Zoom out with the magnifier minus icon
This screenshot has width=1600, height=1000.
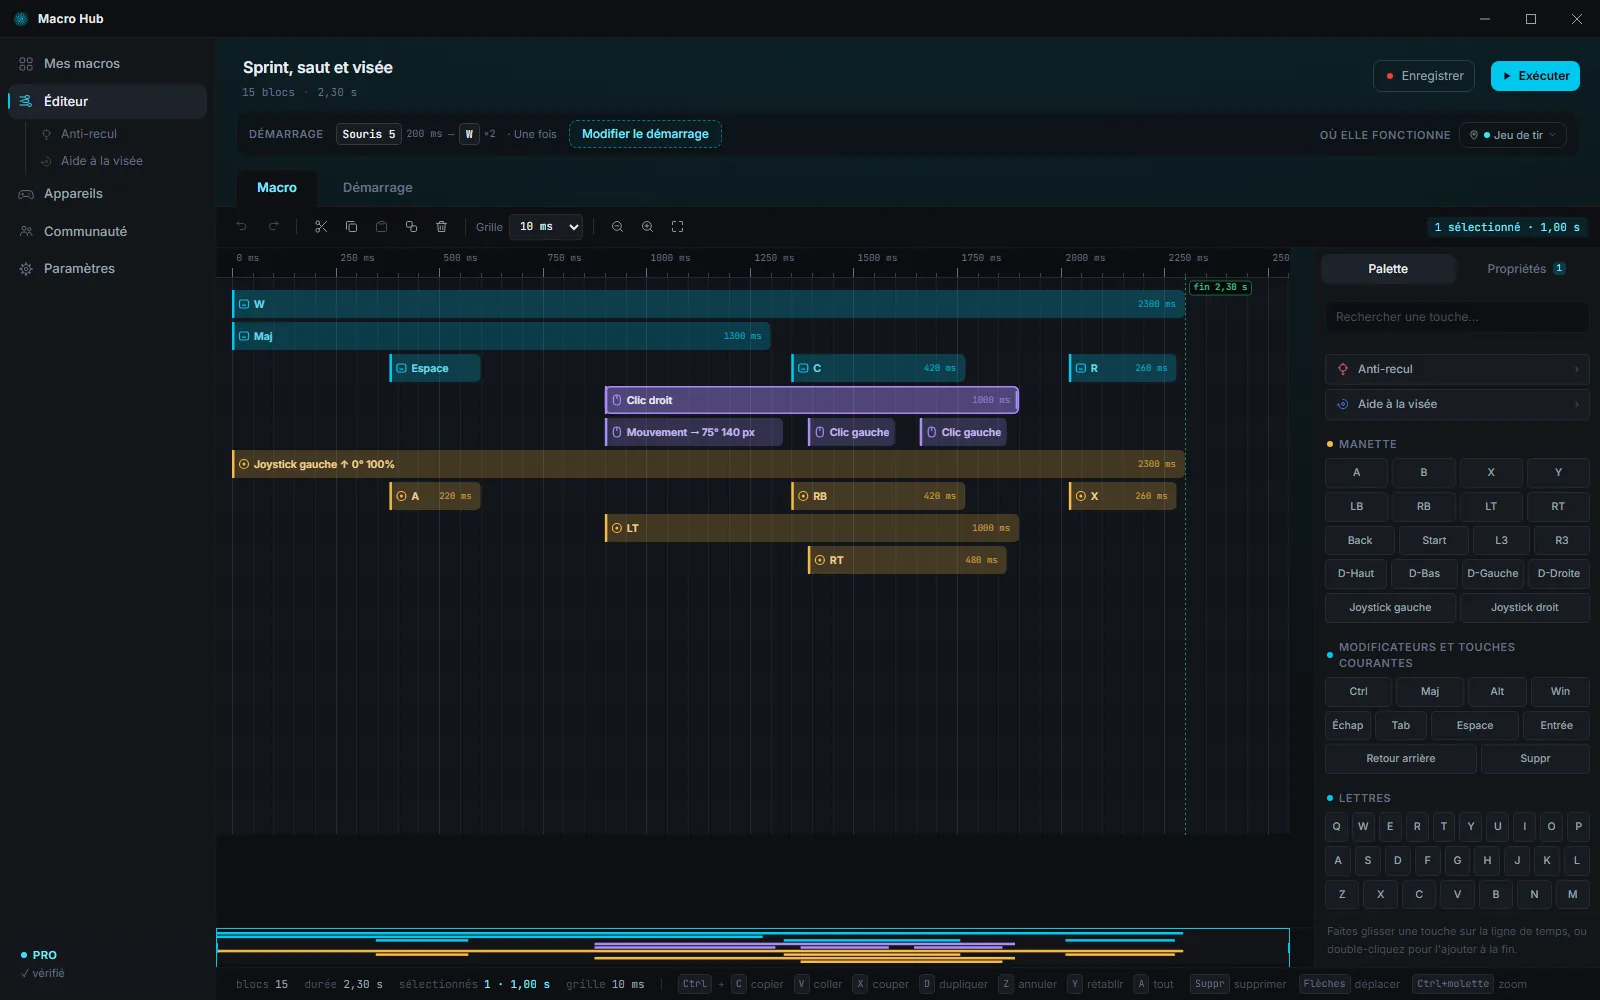click(x=617, y=227)
